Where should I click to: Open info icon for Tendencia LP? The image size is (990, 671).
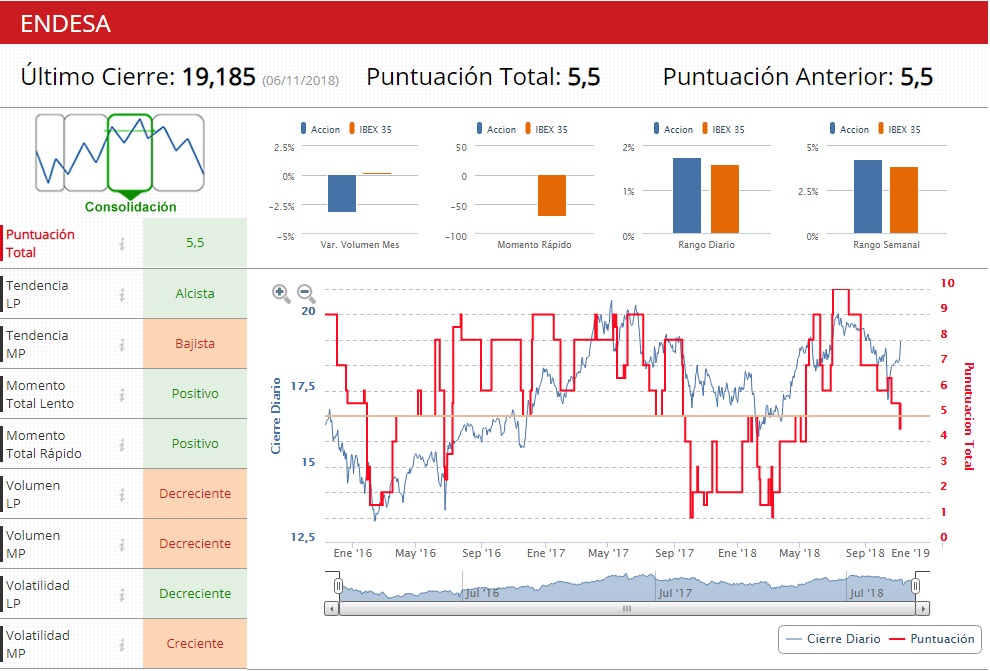[x=122, y=294]
